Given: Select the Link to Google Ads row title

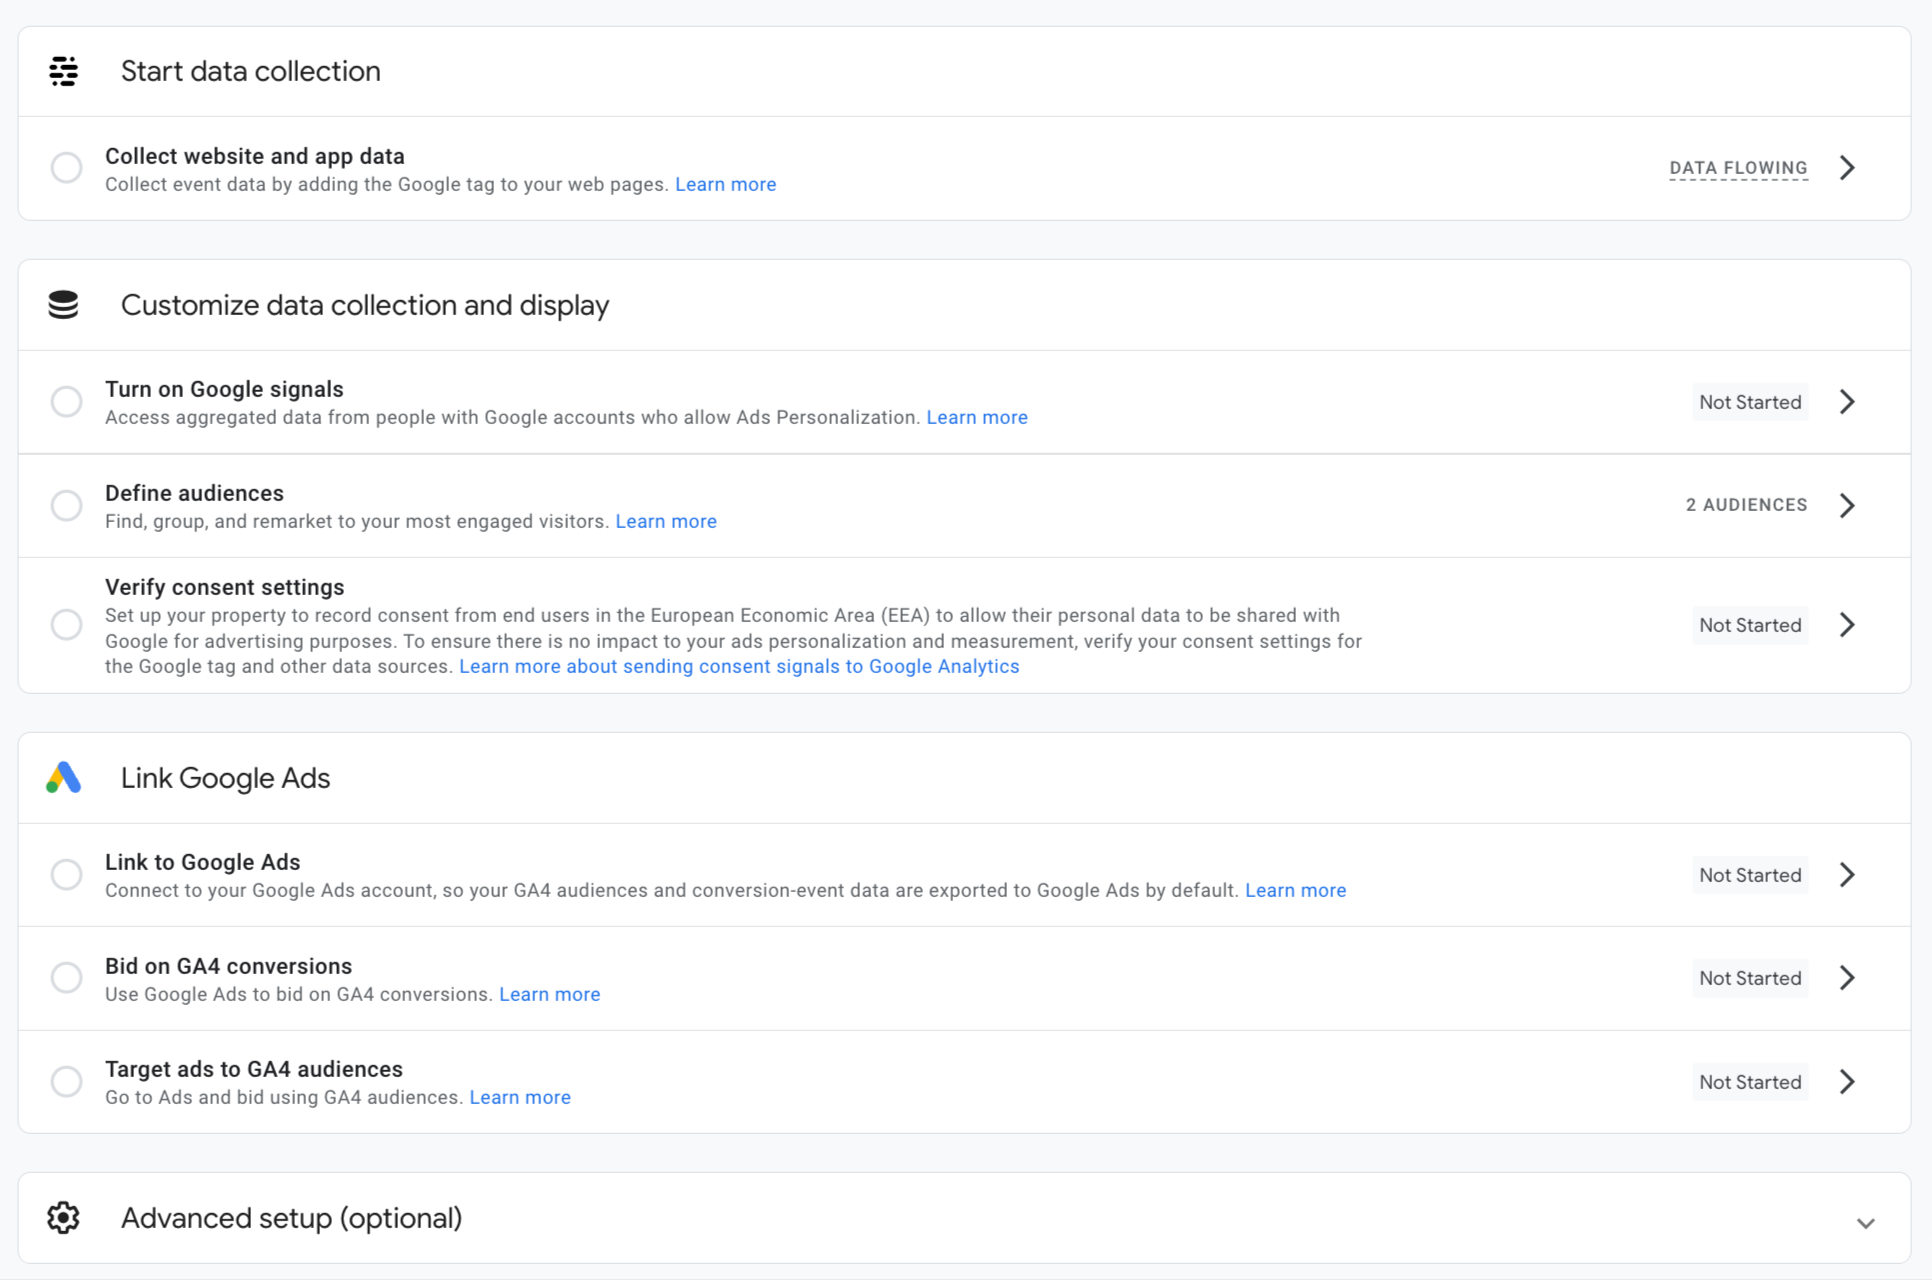Looking at the screenshot, I should tap(203, 862).
